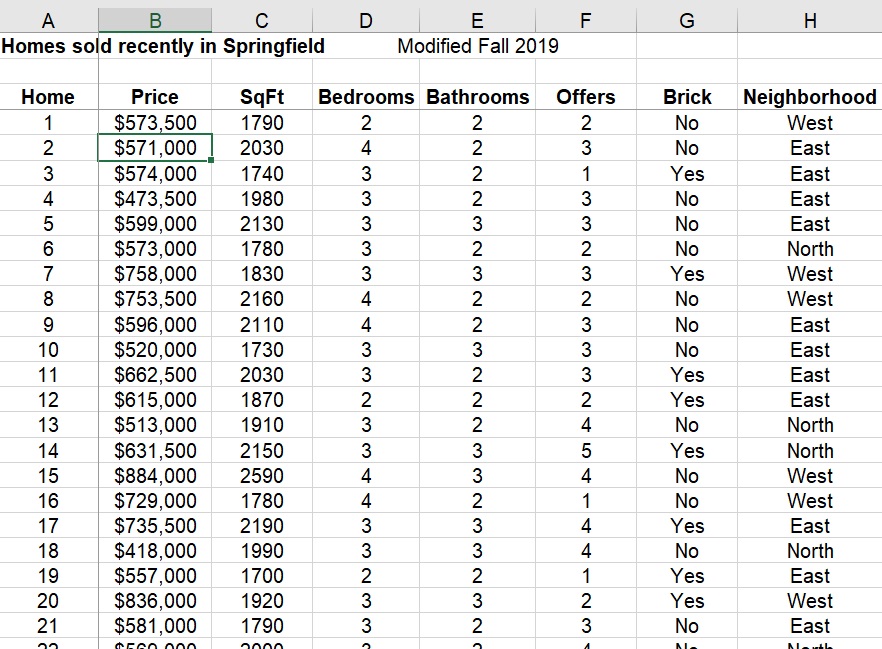Click the price cell $615,000

click(155, 400)
